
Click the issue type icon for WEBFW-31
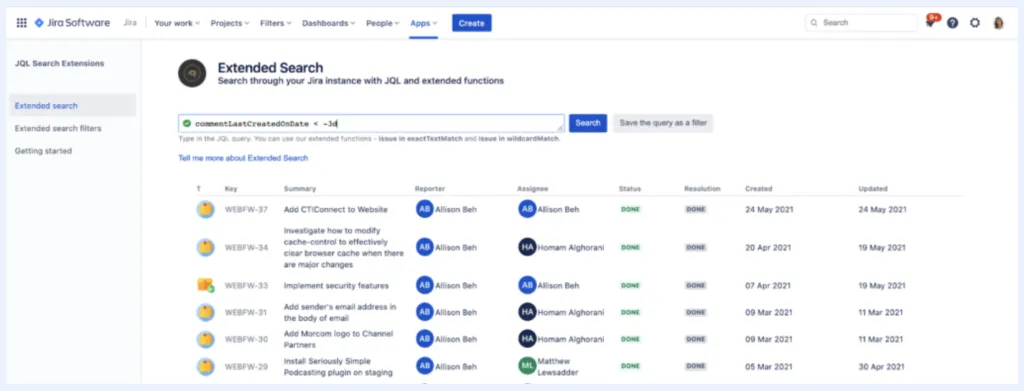pos(206,313)
